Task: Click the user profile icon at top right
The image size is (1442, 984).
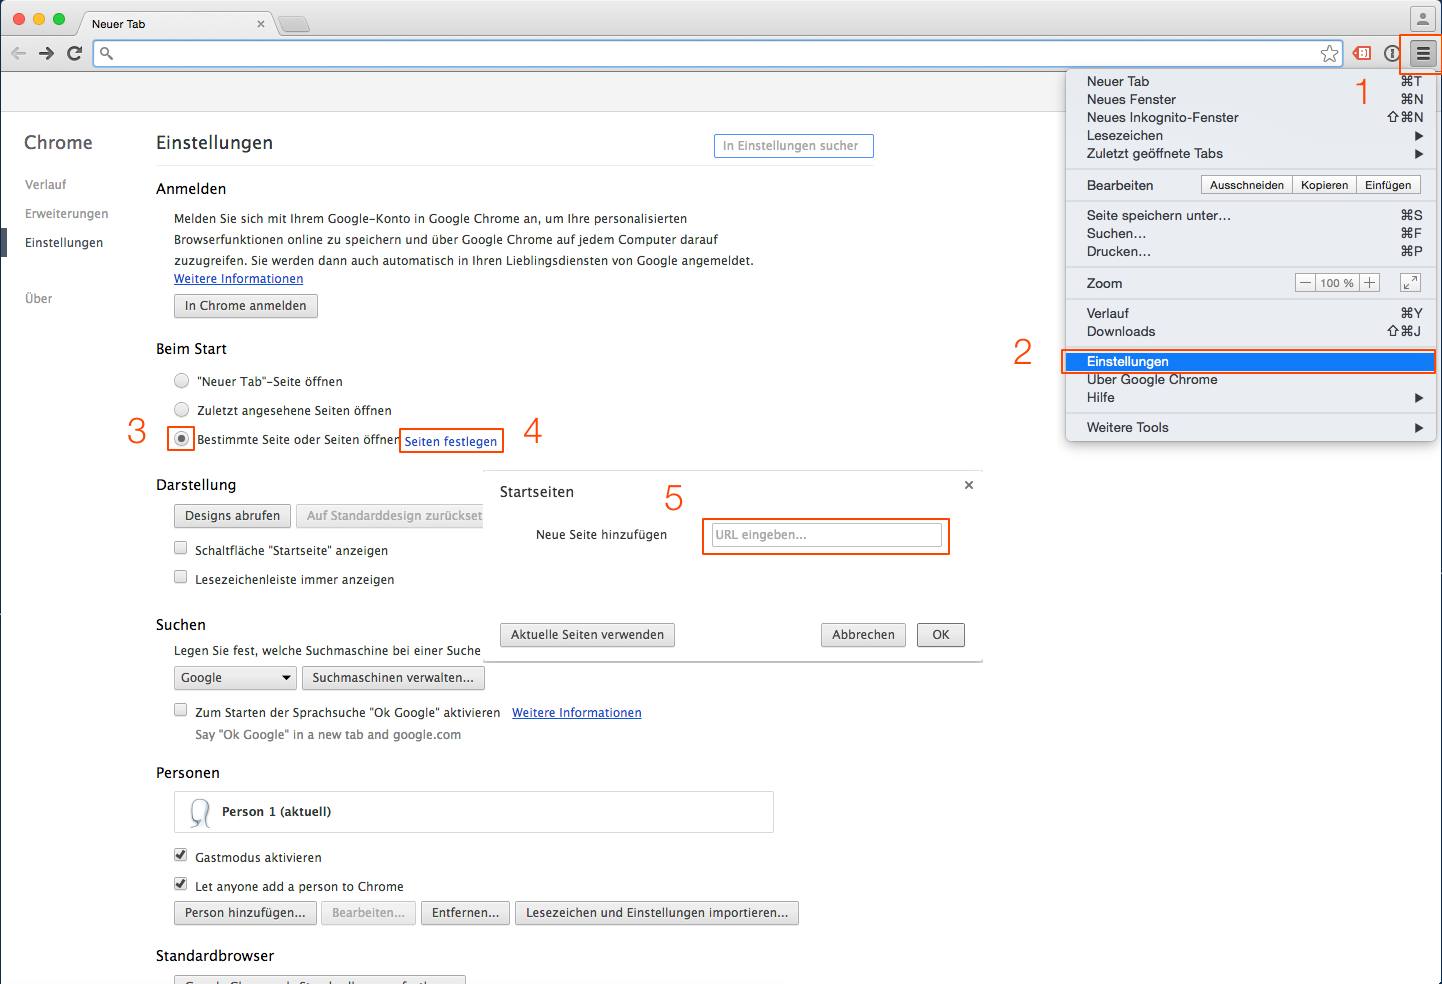Action: pyautogui.click(x=1422, y=18)
